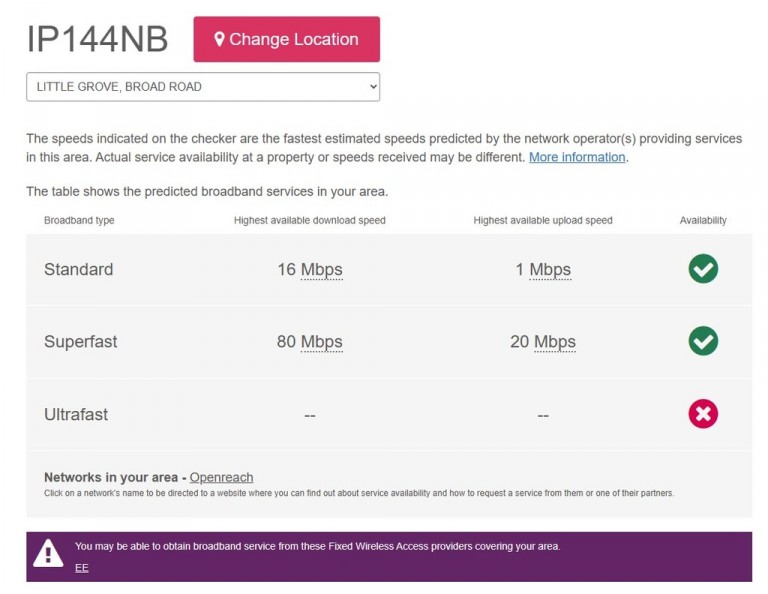Click the address dropdown chevron arrow

(x=373, y=87)
